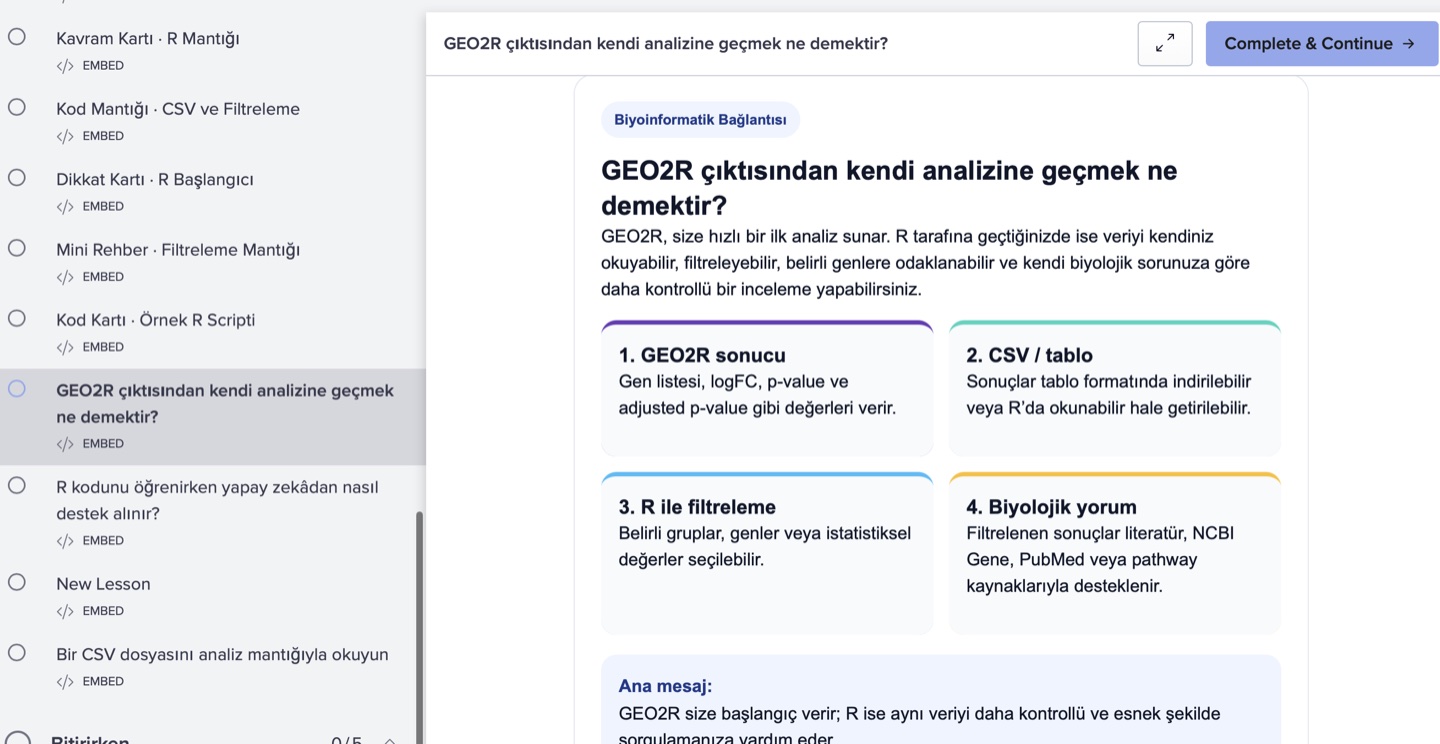
Task: Click the '1. GEO2R sonucu' card
Action: tap(767, 388)
